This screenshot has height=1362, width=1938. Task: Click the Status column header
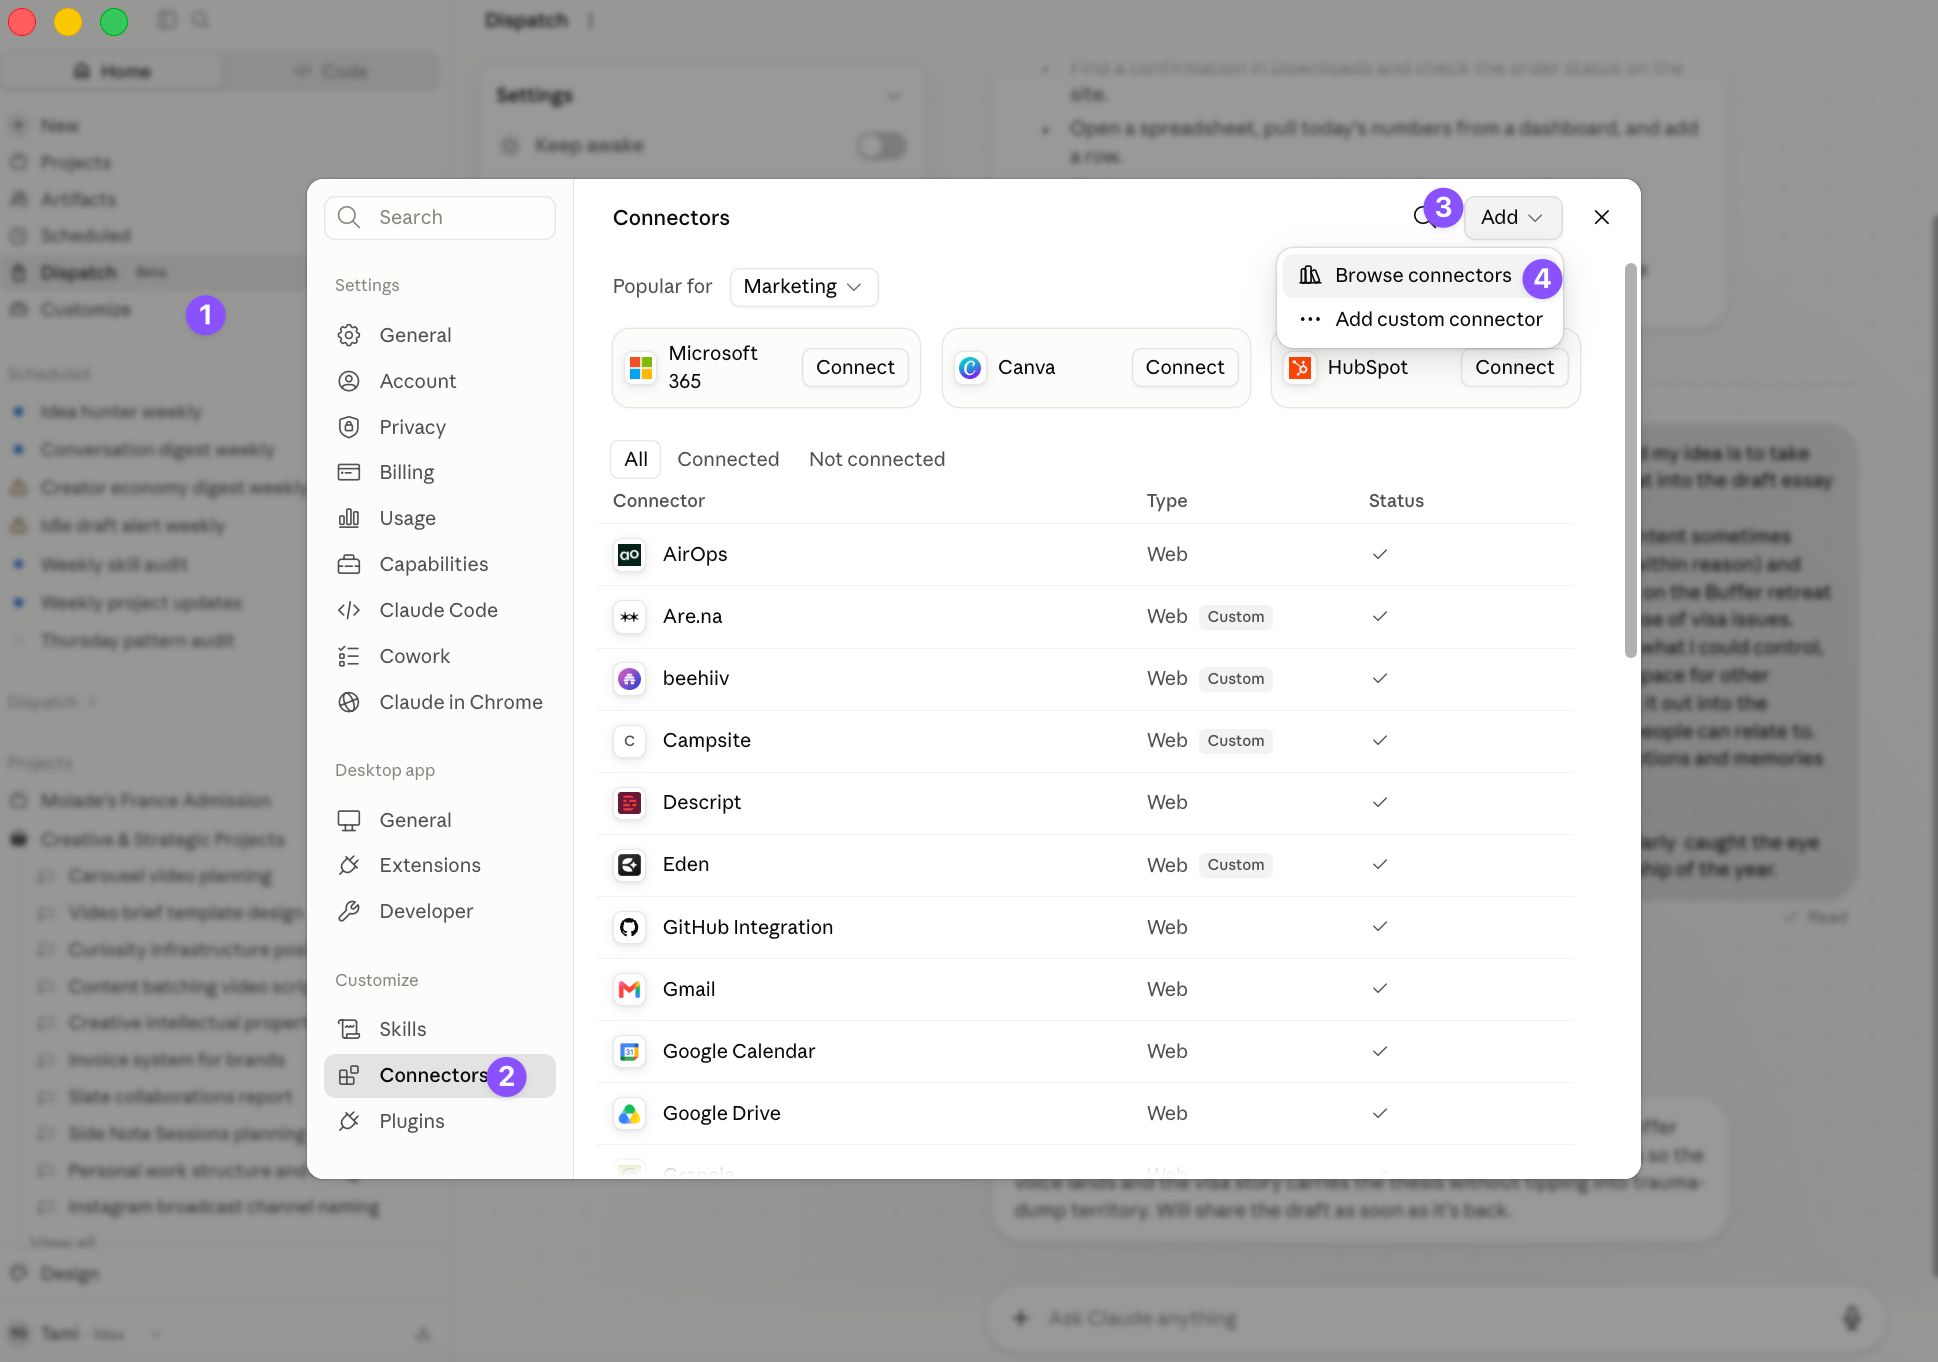(x=1396, y=500)
